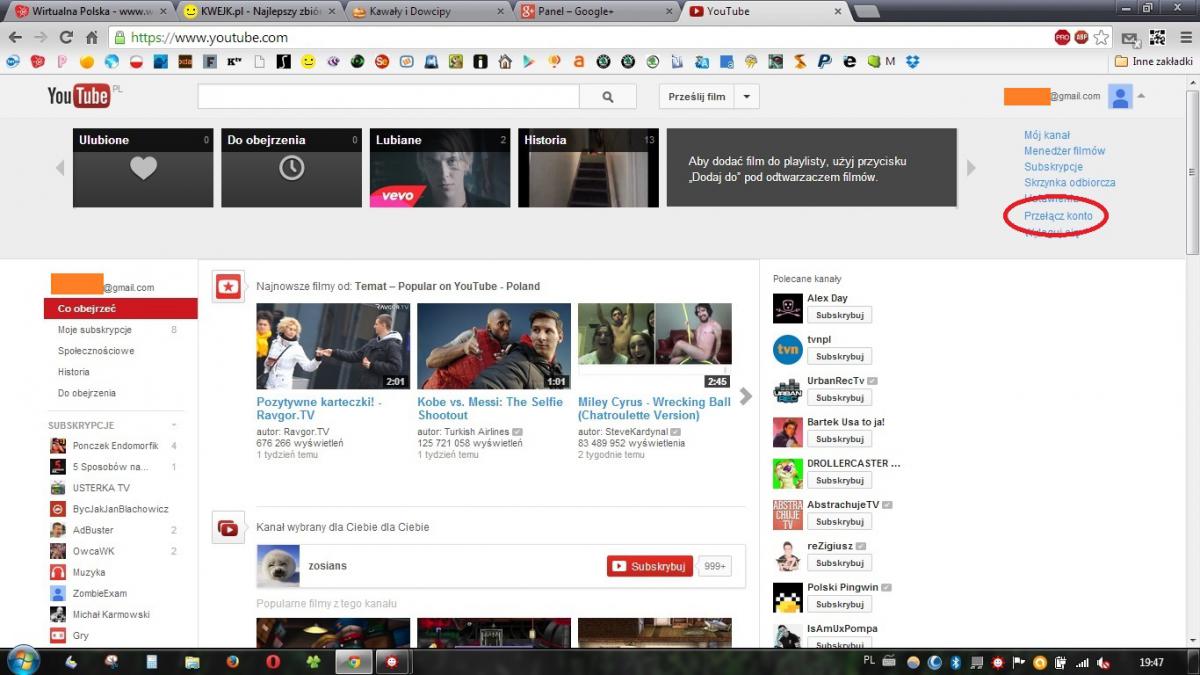
Task: Open Skrzynka odbiorcza link
Action: pyautogui.click(x=1070, y=183)
